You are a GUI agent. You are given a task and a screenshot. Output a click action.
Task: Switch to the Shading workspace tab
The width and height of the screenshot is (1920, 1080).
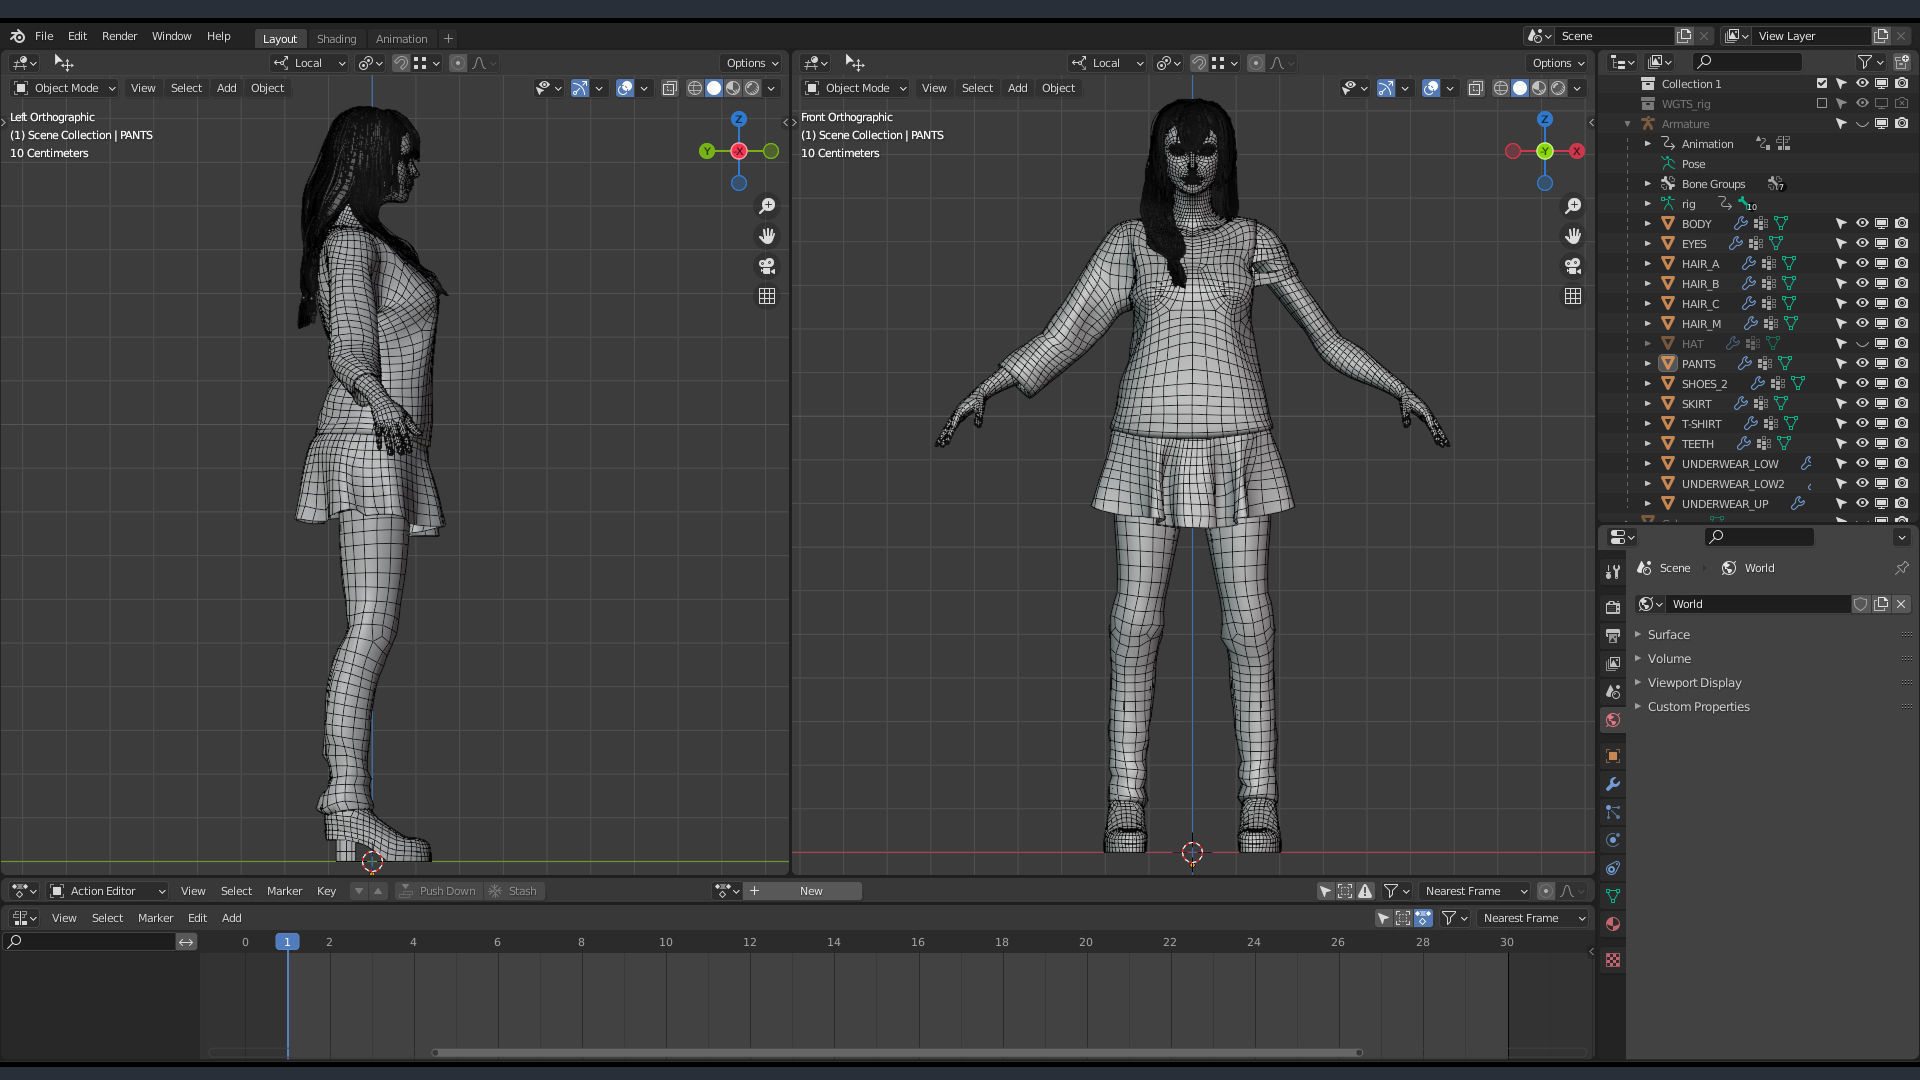pyautogui.click(x=336, y=38)
